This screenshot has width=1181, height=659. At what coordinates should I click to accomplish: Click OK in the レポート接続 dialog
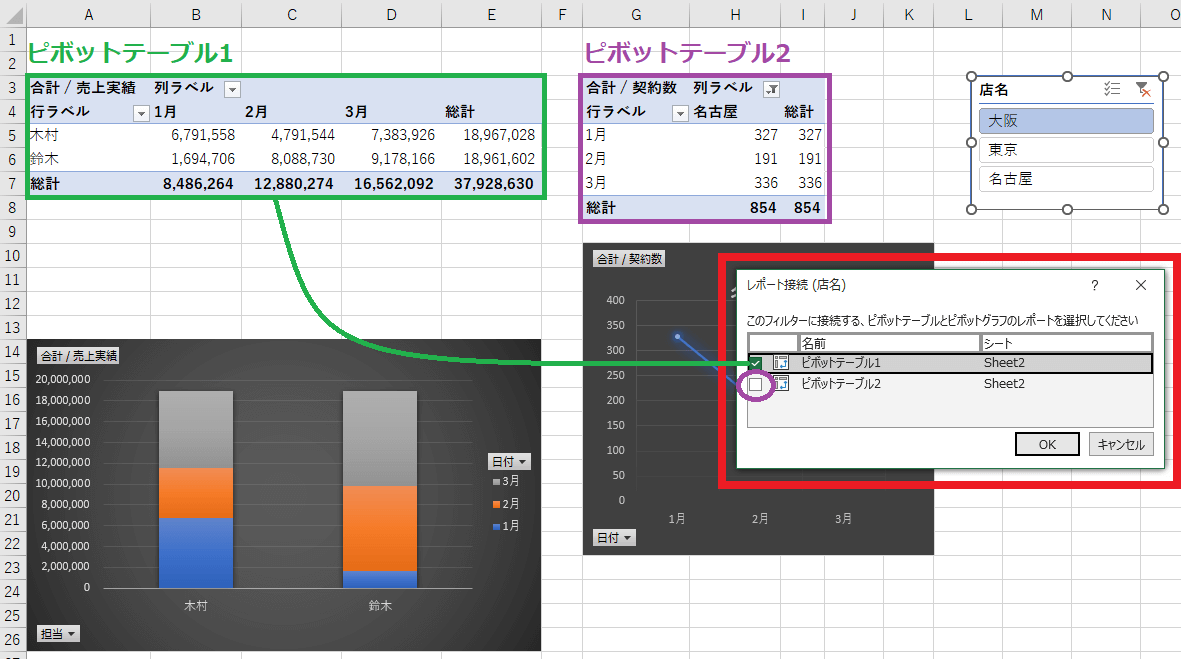[1046, 444]
